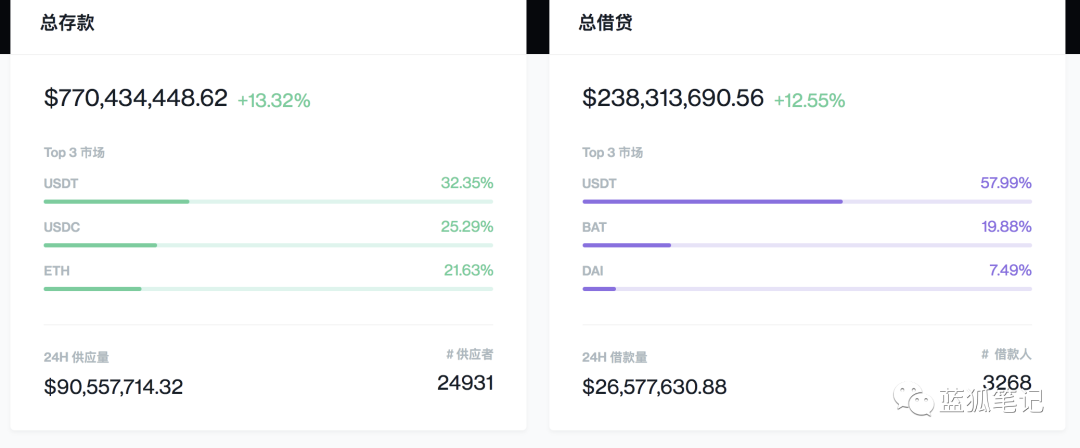
Task: Click the 24H 供应量 label
Action: tap(76, 358)
